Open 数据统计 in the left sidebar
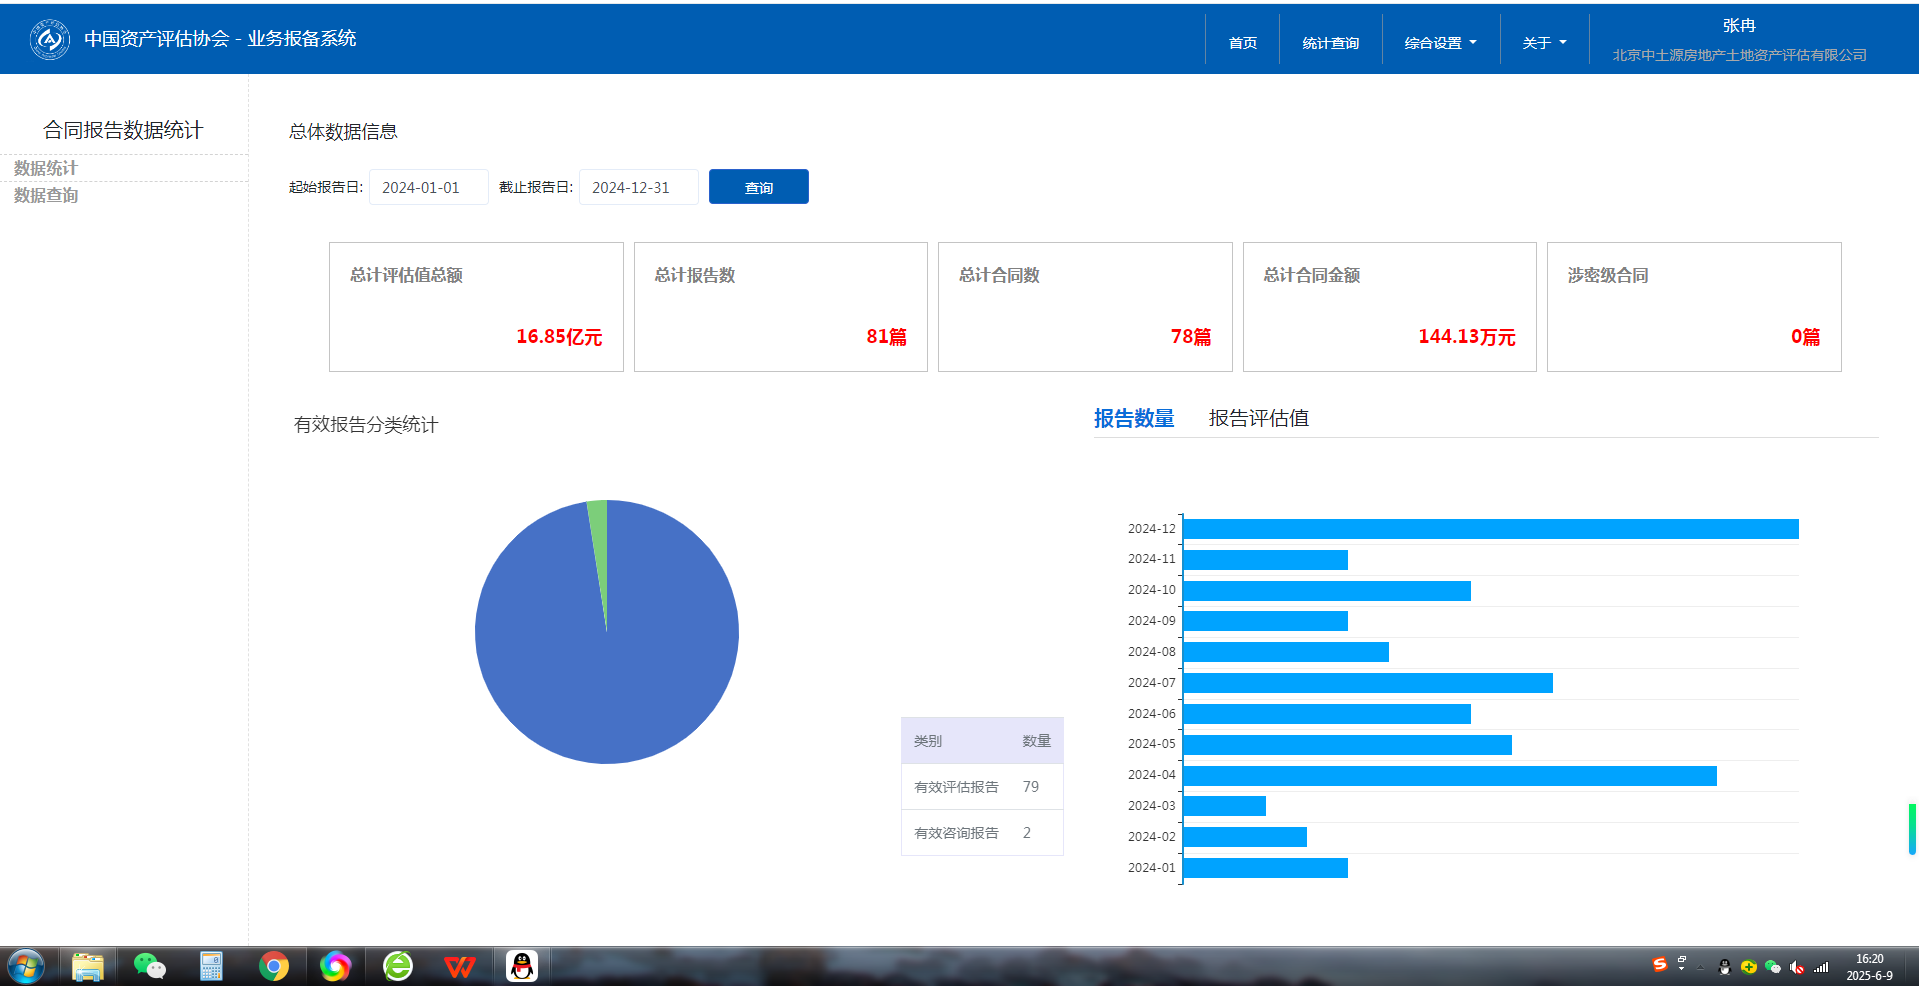The image size is (1919, 986). click(x=46, y=168)
